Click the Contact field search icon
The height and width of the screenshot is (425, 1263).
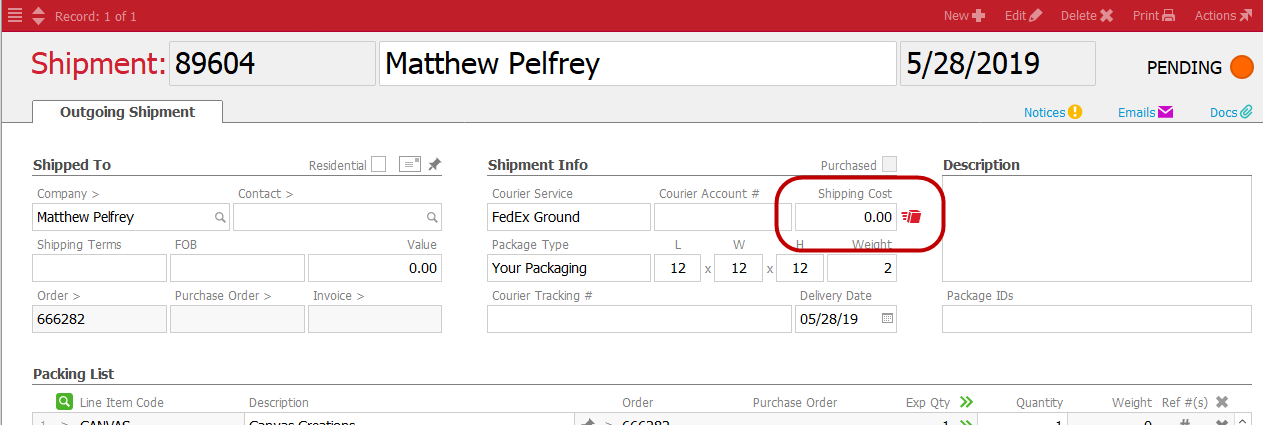click(432, 217)
